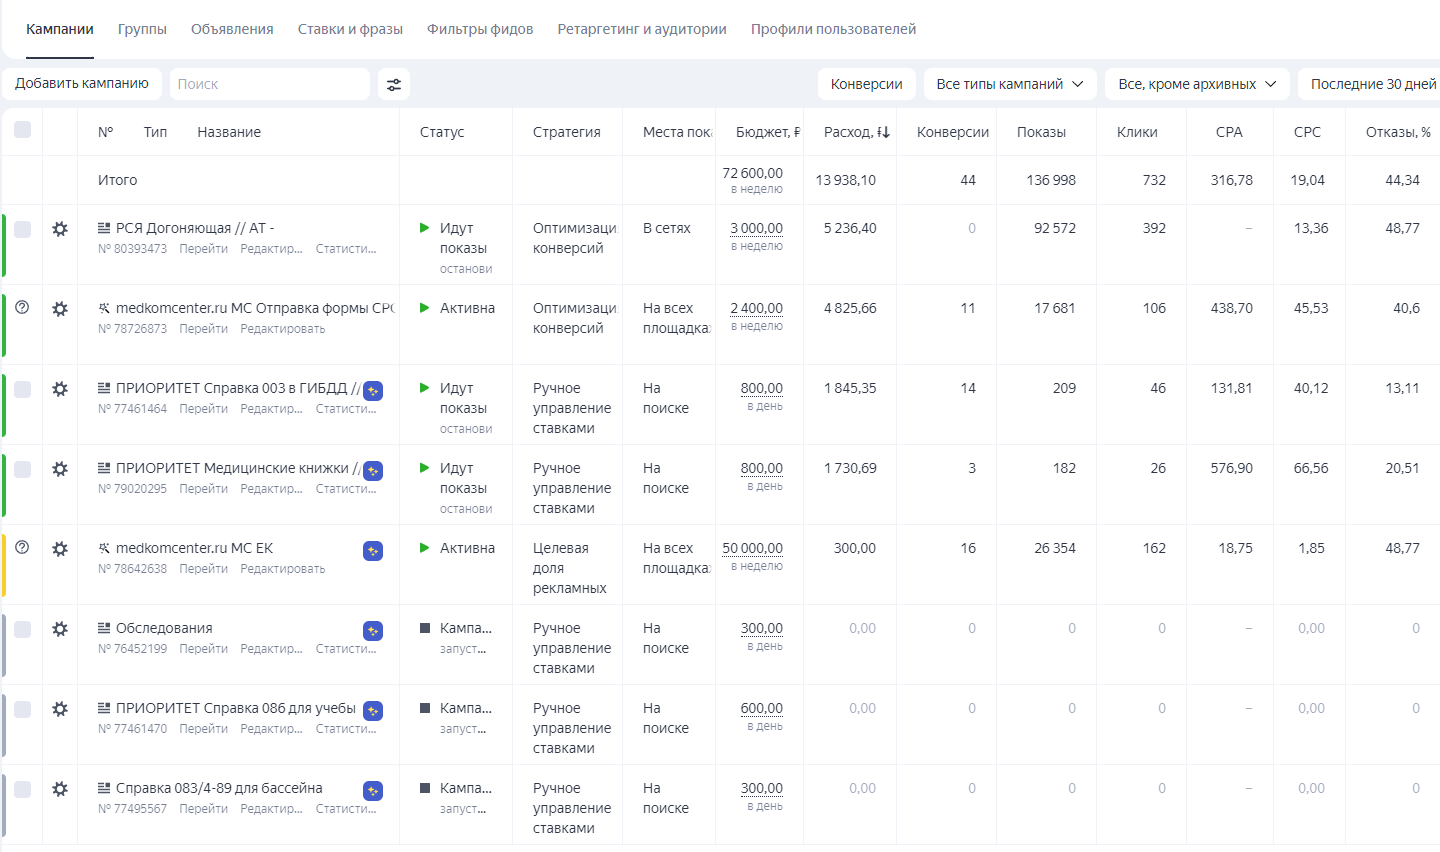Viewport: 1440px width, 852px height.
Task: Open search filter settings icon
Action: click(394, 85)
